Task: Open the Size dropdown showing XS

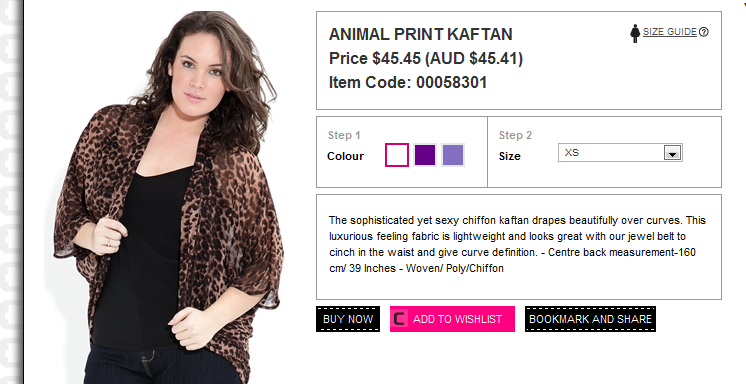Action: click(620, 153)
